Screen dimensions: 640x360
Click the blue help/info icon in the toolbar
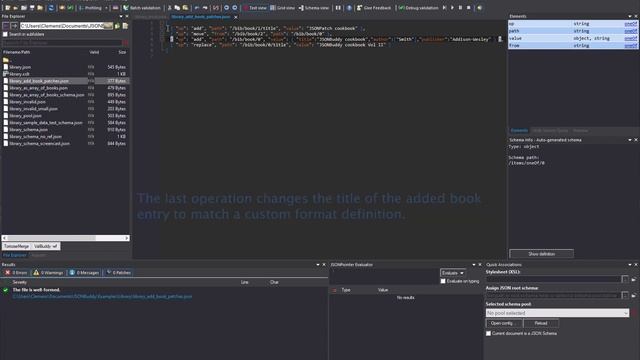349,8
